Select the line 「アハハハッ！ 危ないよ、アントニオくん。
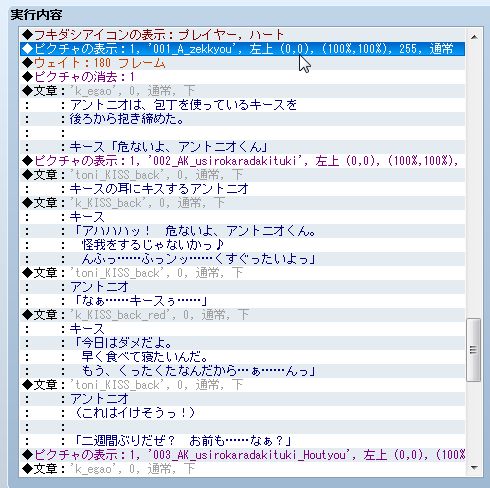The image size is (490, 488). coord(243,231)
